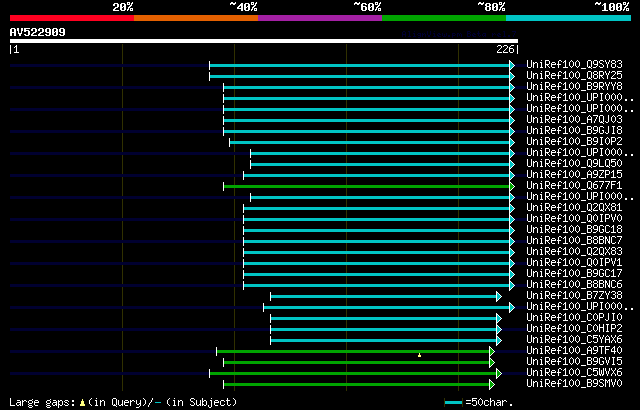640x410 pixels.
Task: Select the AV522909 query name
Action: pos(38,32)
